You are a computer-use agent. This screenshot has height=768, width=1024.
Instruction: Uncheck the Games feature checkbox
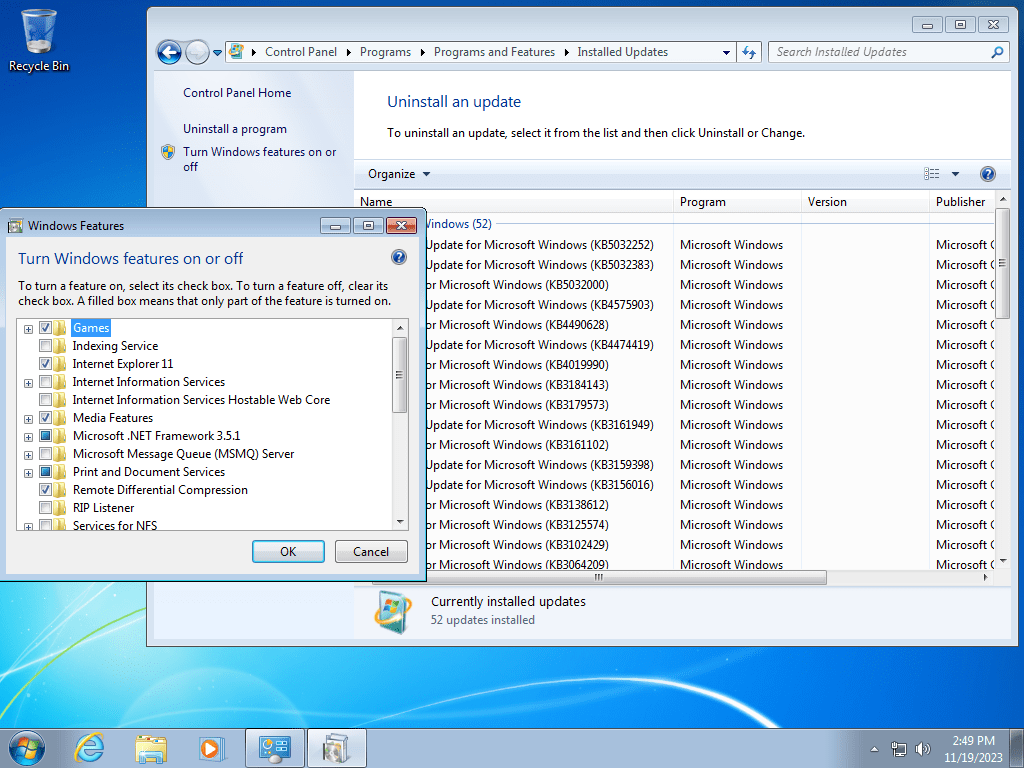(x=45, y=328)
